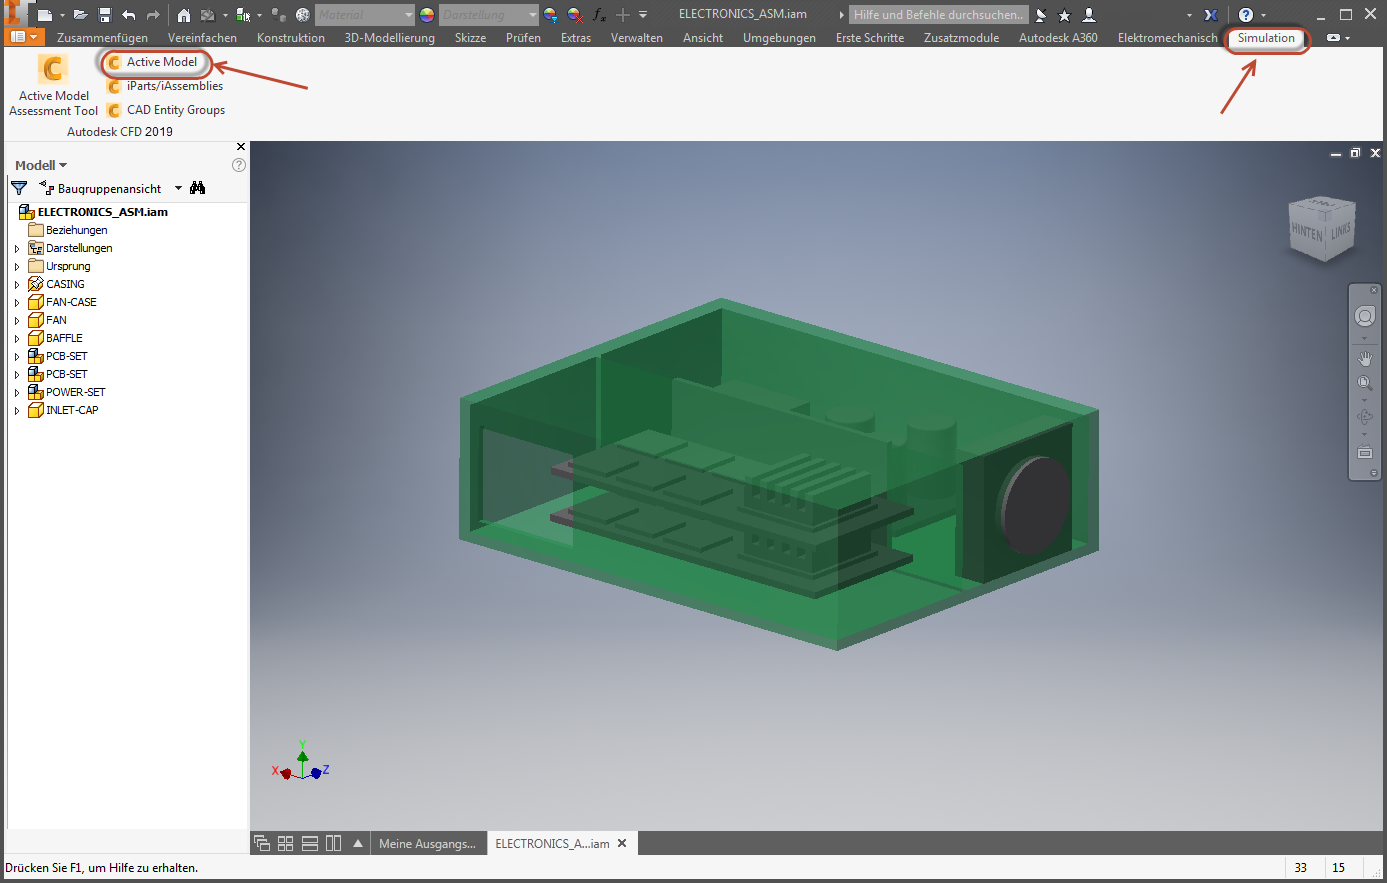The width and height of the screenshot is (1387, 883).
Task: Click the LINKS face of the ViewCube
Action: click(1341, 229)
